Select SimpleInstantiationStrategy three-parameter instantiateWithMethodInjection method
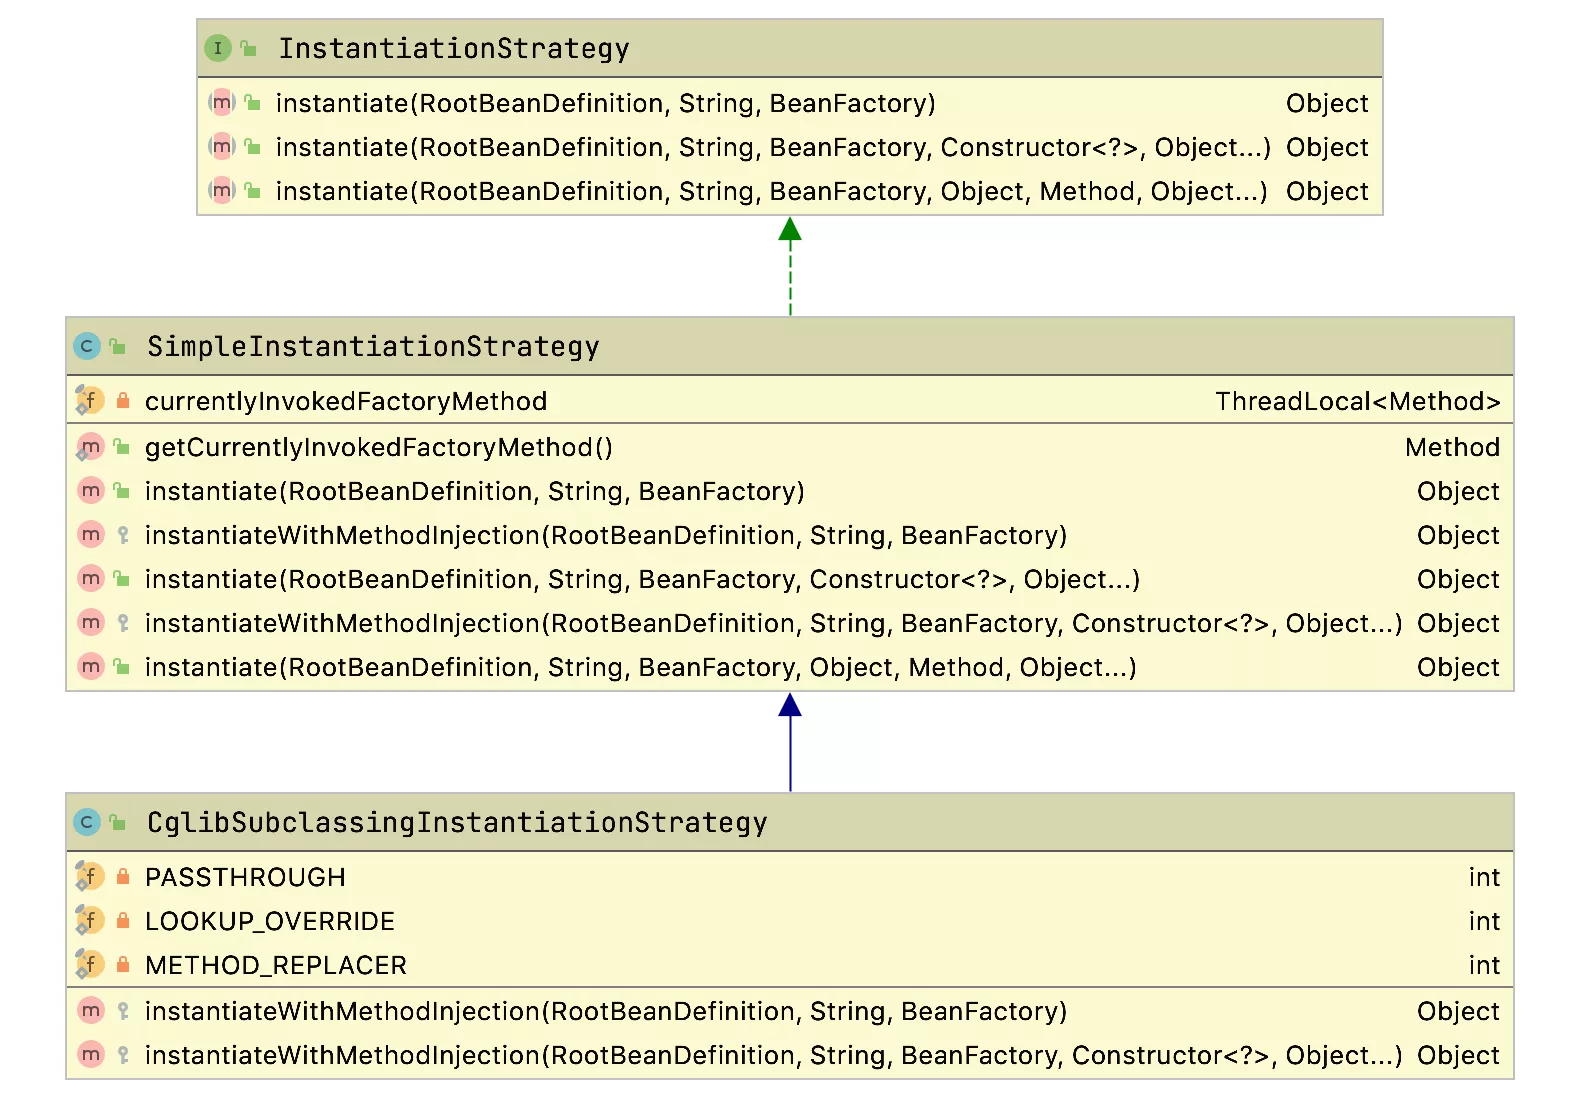This screenshot has height=1114, width=1596. click(606, 535)
